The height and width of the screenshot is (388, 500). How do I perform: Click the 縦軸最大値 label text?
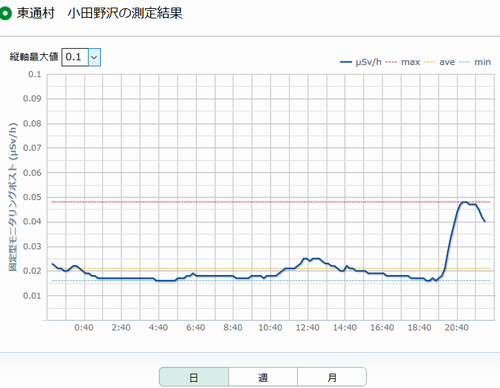click(x=34, y=57)
